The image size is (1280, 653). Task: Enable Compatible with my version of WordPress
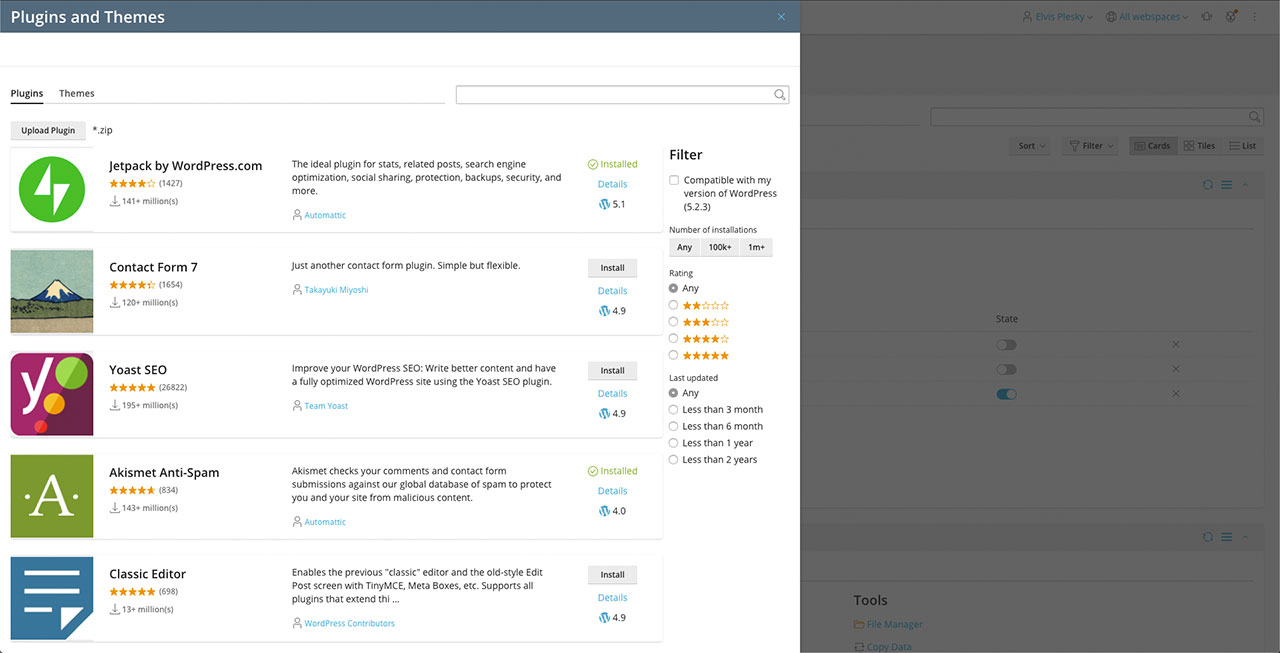[x=674, y=181]
